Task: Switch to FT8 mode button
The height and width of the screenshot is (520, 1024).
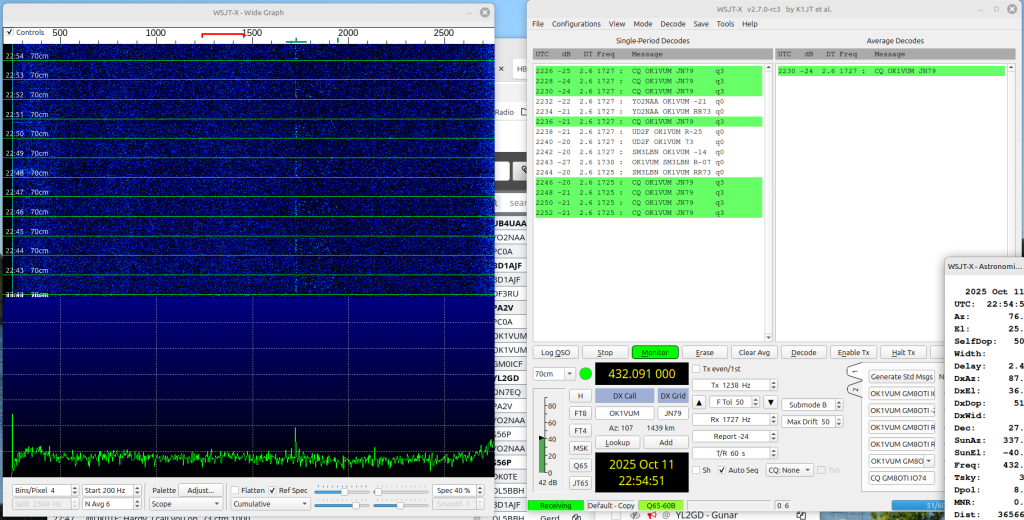Action: click(x=580, y=414)
